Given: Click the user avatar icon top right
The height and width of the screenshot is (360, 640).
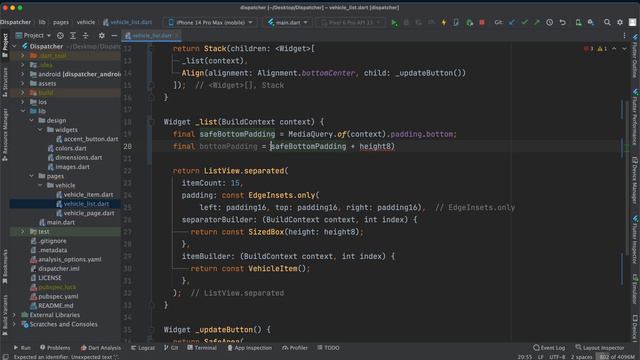Looking at the screenshot, I should pos(632,22).
